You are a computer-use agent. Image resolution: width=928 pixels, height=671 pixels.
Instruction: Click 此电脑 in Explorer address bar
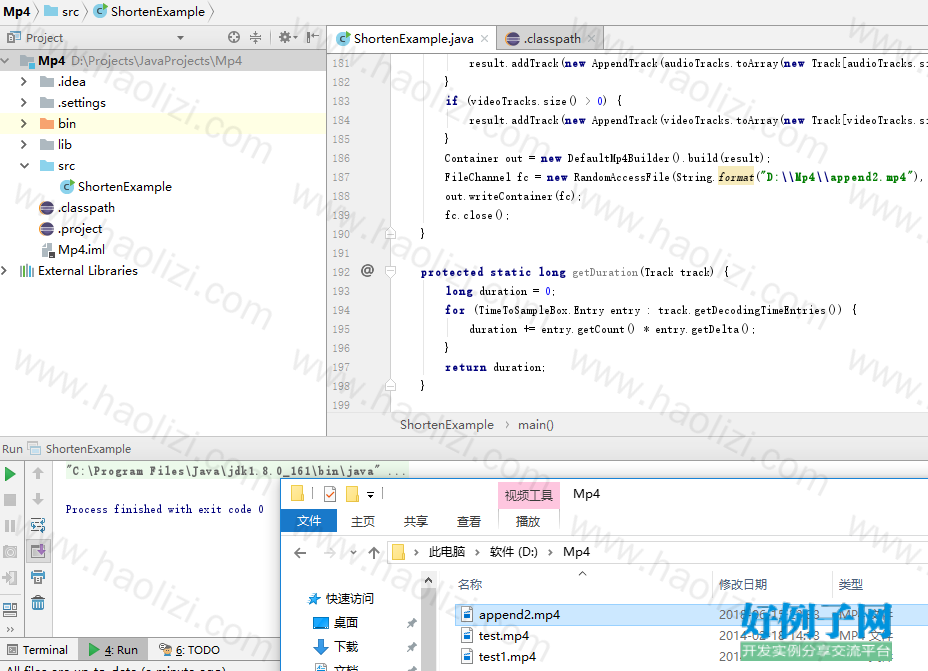tap(446, 552)
